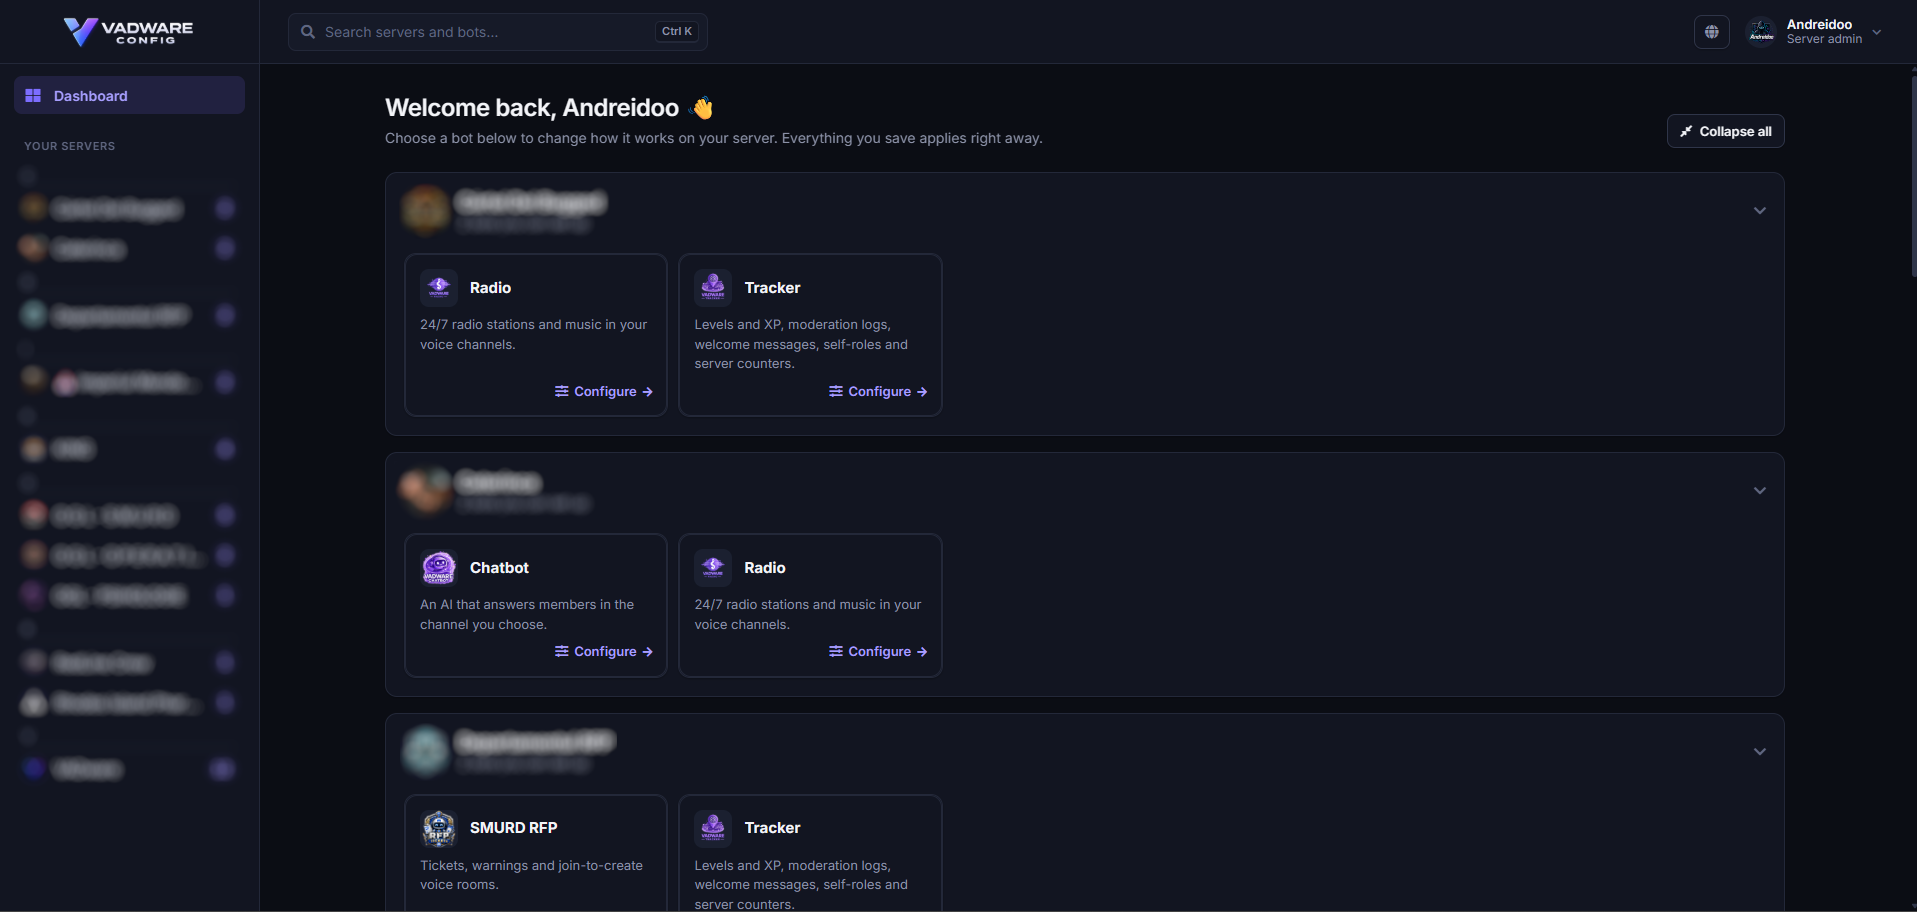Click the Tracker icon in third server card

click(x=713, y=828)
